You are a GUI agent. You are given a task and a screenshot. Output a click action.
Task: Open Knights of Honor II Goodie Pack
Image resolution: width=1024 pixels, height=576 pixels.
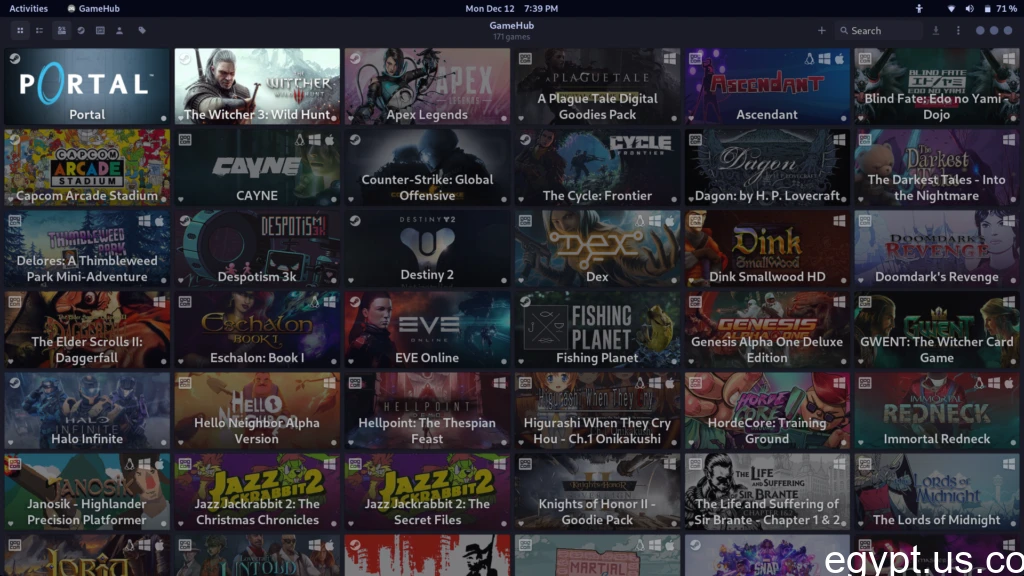pyautogui.click(x=597, y=491)
